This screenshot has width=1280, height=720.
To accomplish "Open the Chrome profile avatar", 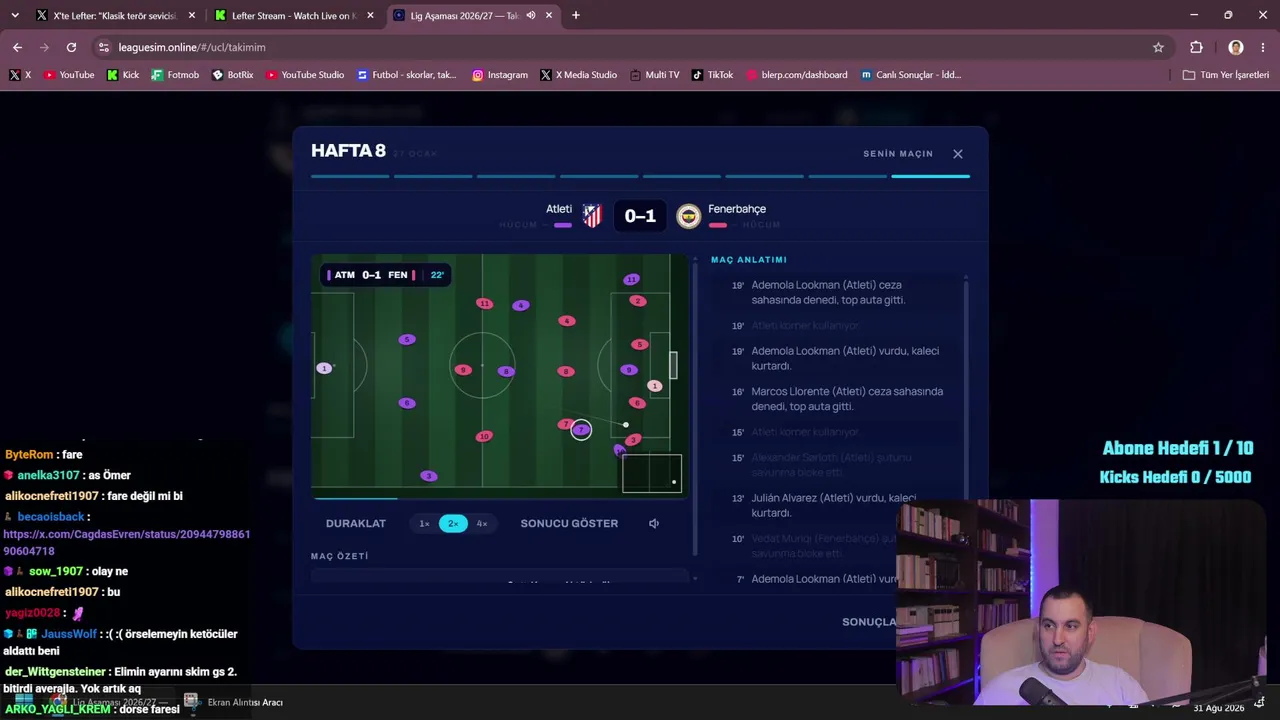I will [x=1236, y=47].
